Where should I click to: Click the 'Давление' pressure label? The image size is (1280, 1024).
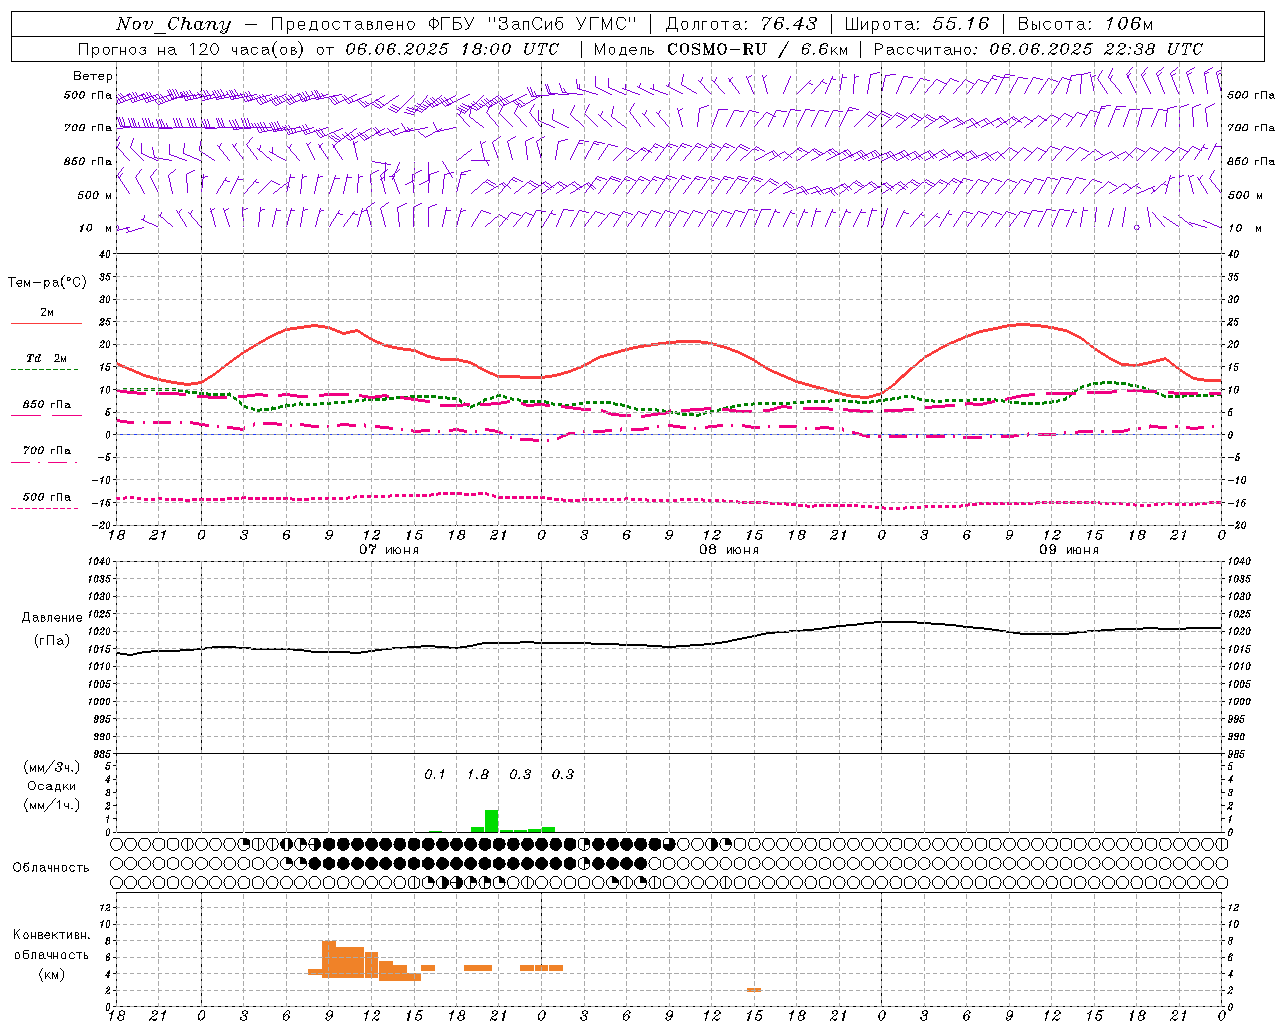point(52,618)
